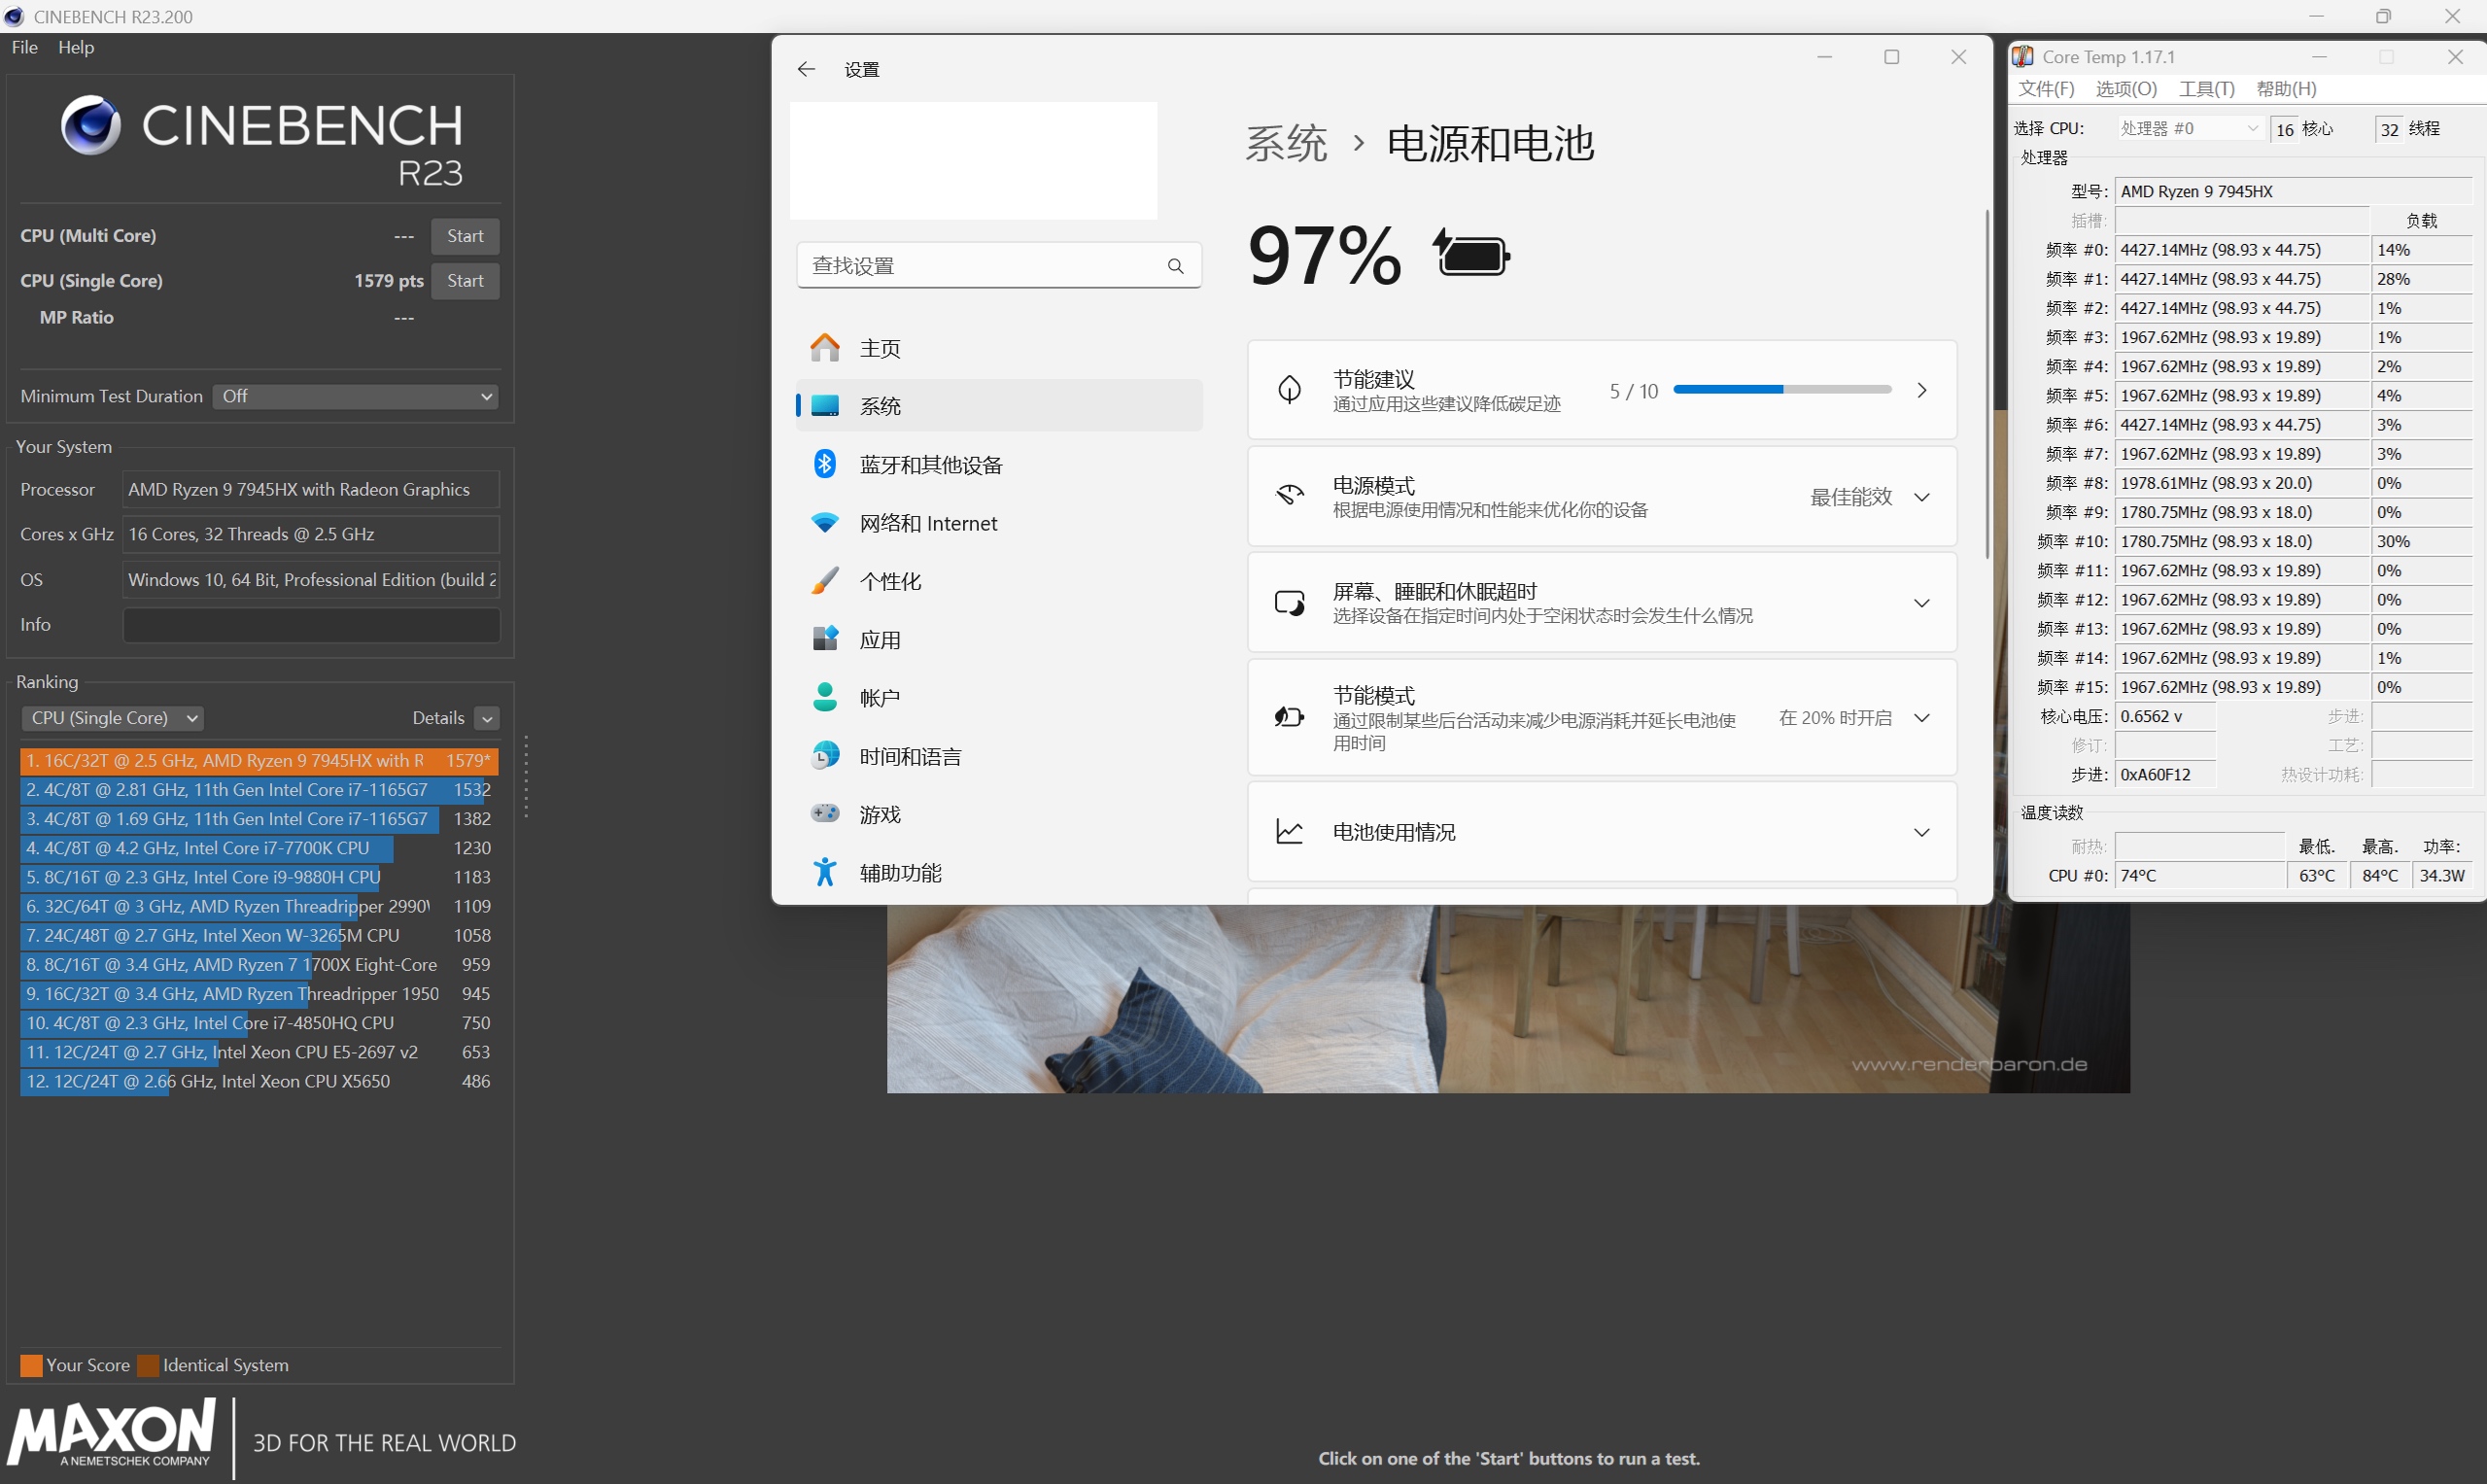Open the Minimum Test Duration dropdown
This screenshot has width=2487, height=1484.
pyautogui.click(x=356, y=397)
